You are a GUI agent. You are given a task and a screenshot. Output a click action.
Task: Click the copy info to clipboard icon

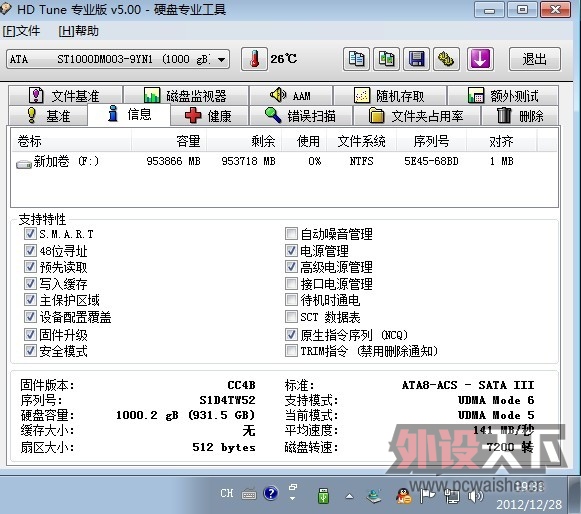(356, 59)
